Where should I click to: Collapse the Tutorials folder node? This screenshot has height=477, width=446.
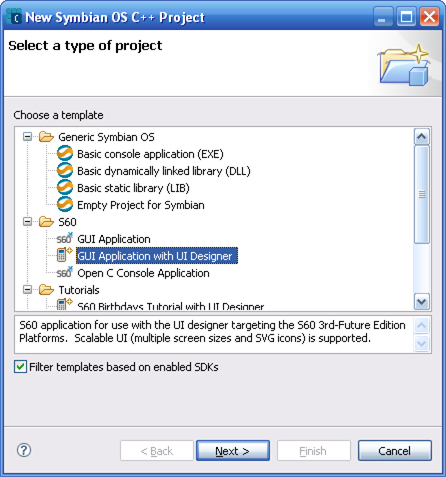click(28, 290)
